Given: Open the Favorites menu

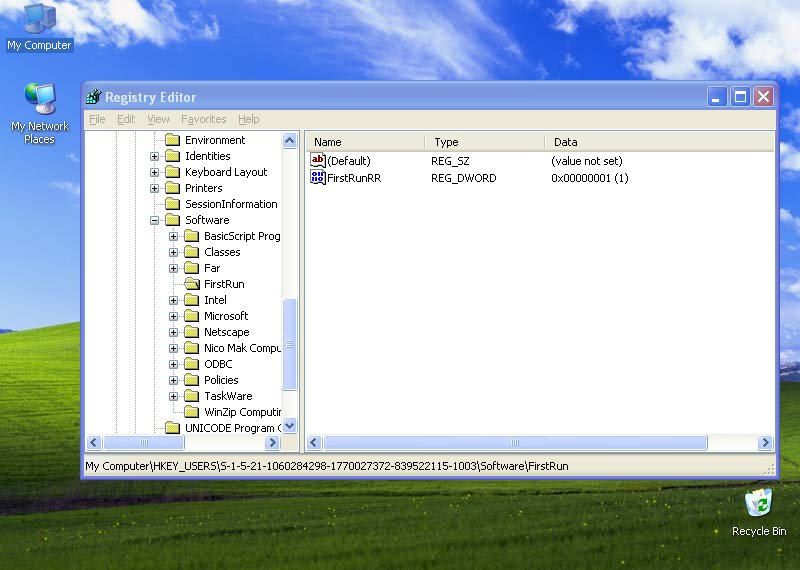Looking at the screenshot, I should tap(204, 119).
